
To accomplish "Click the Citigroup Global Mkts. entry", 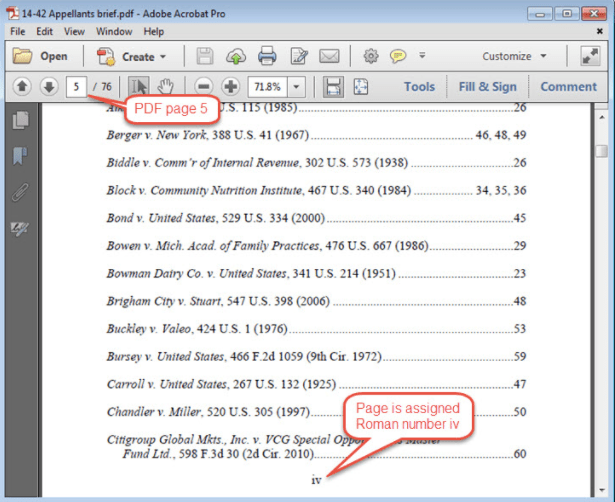I will coord(316,446).
